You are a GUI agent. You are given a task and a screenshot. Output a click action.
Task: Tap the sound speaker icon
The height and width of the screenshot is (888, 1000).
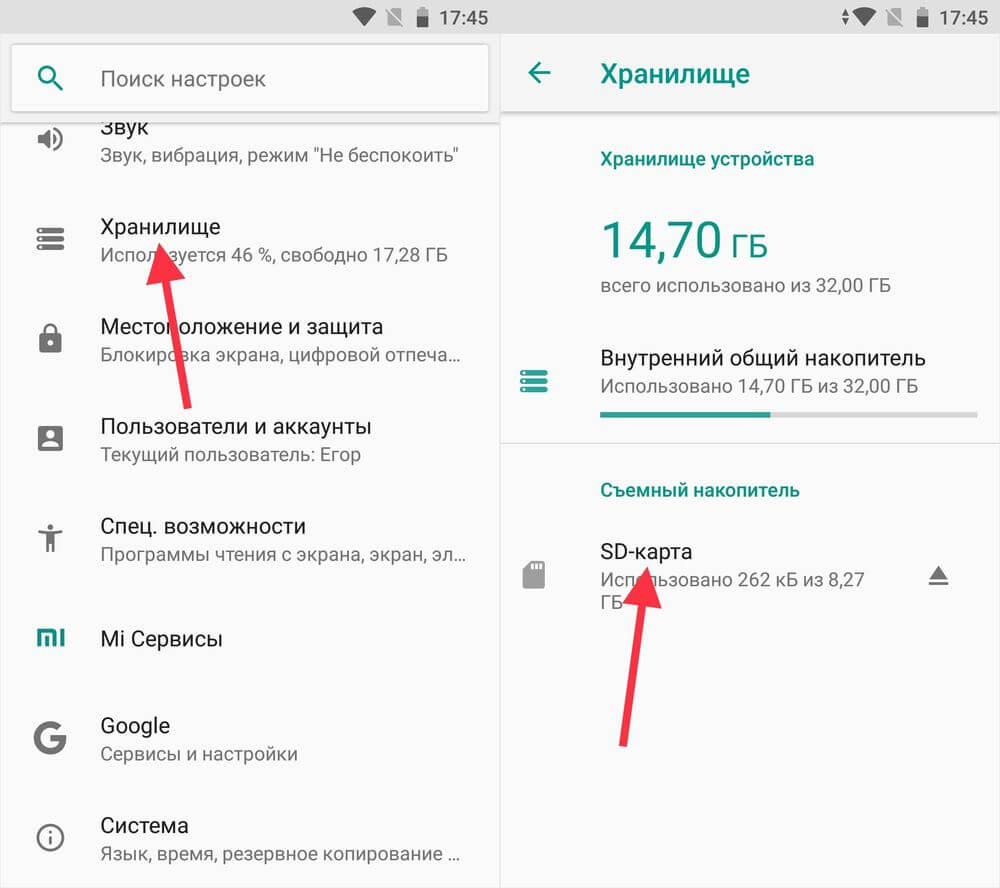pyautogui.click(x=50, y=139)
